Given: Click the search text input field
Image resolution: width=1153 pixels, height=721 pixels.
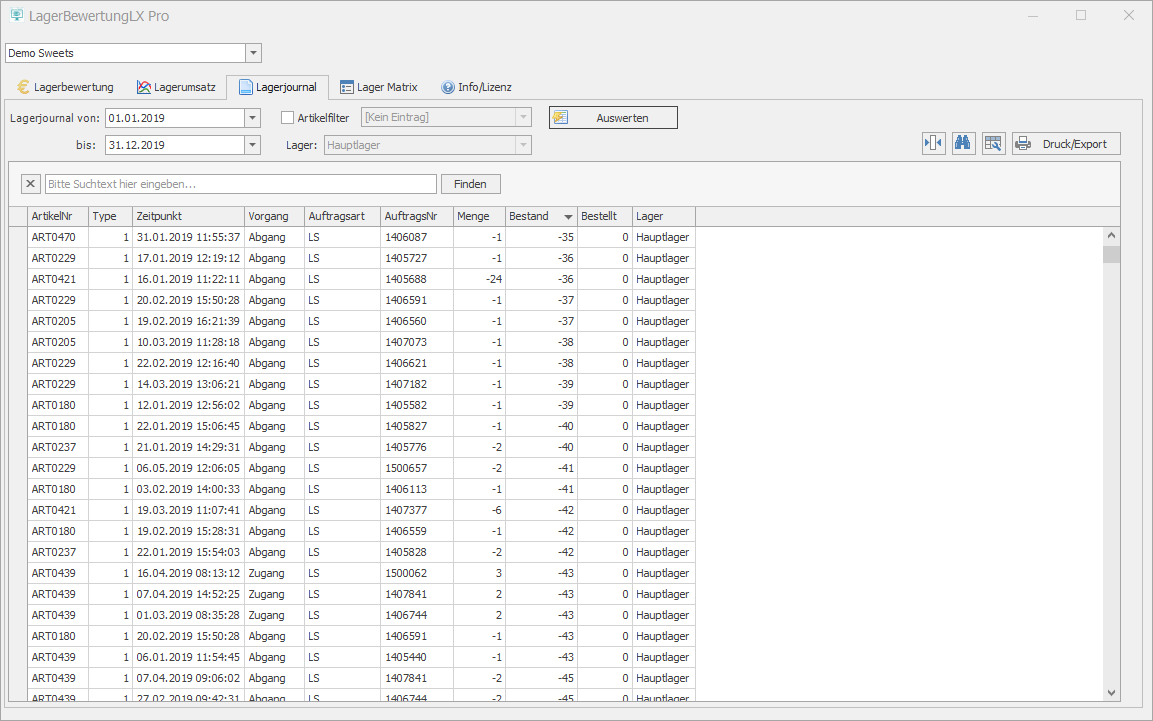Looking at the screenshot, I should tap(240, 184).
